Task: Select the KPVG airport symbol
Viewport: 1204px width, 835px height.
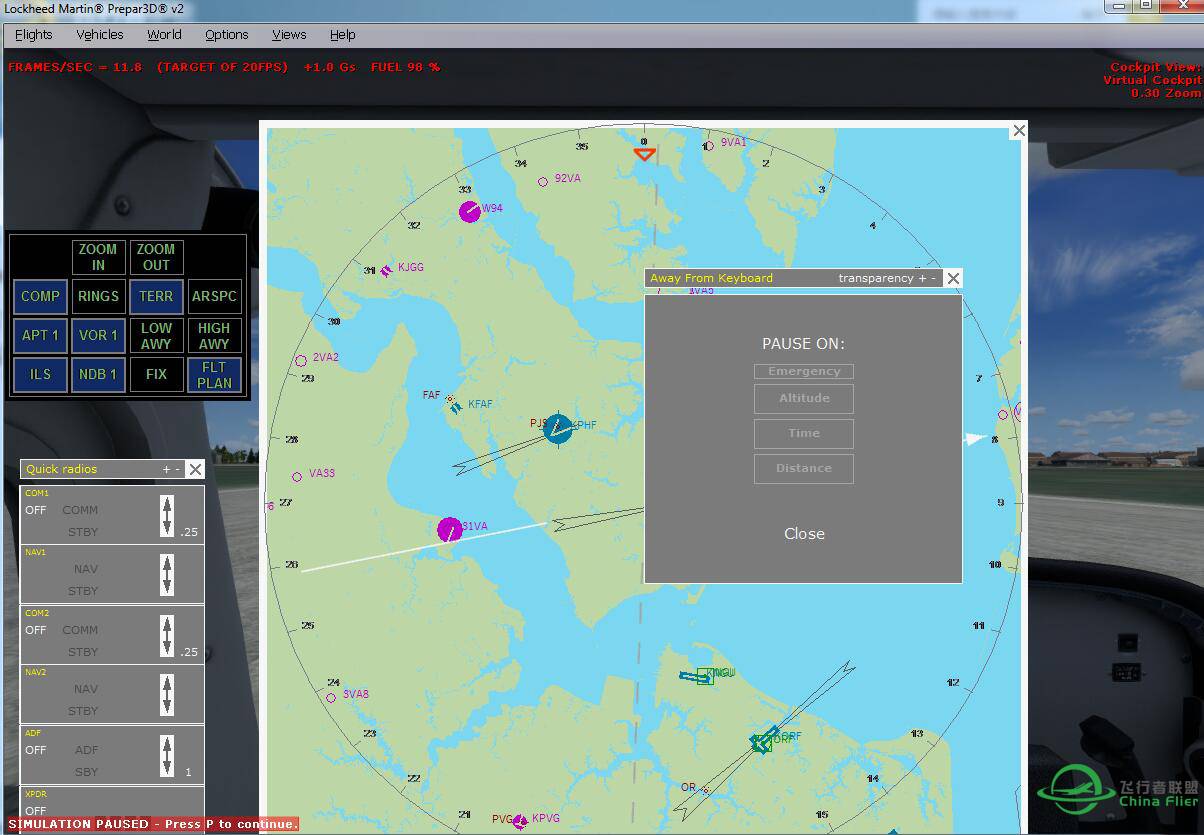Action: tap(519, 821)
